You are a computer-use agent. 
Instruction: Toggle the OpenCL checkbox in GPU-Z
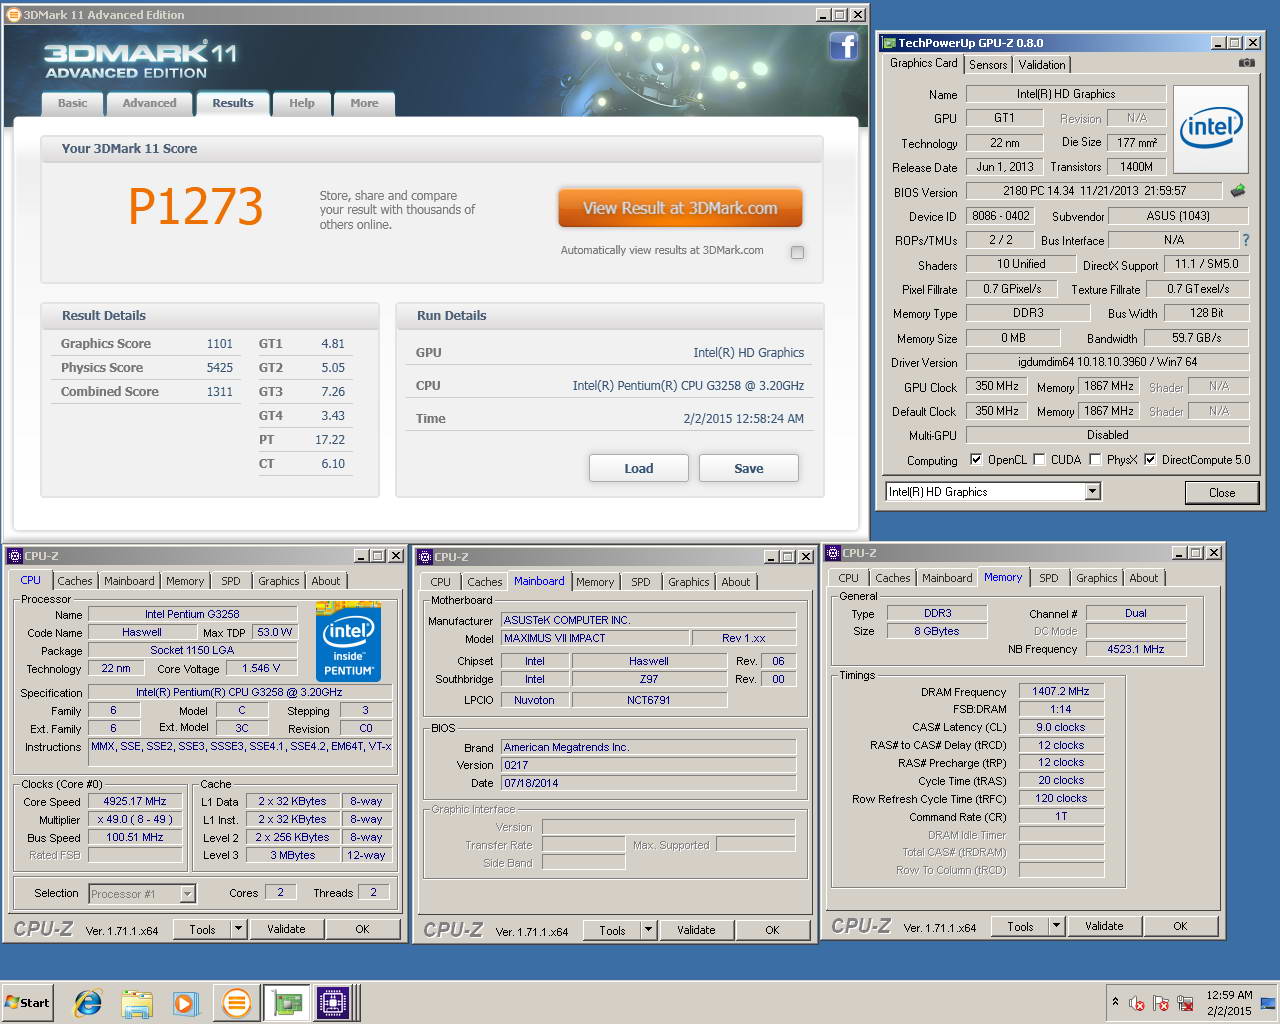point(976,459)
